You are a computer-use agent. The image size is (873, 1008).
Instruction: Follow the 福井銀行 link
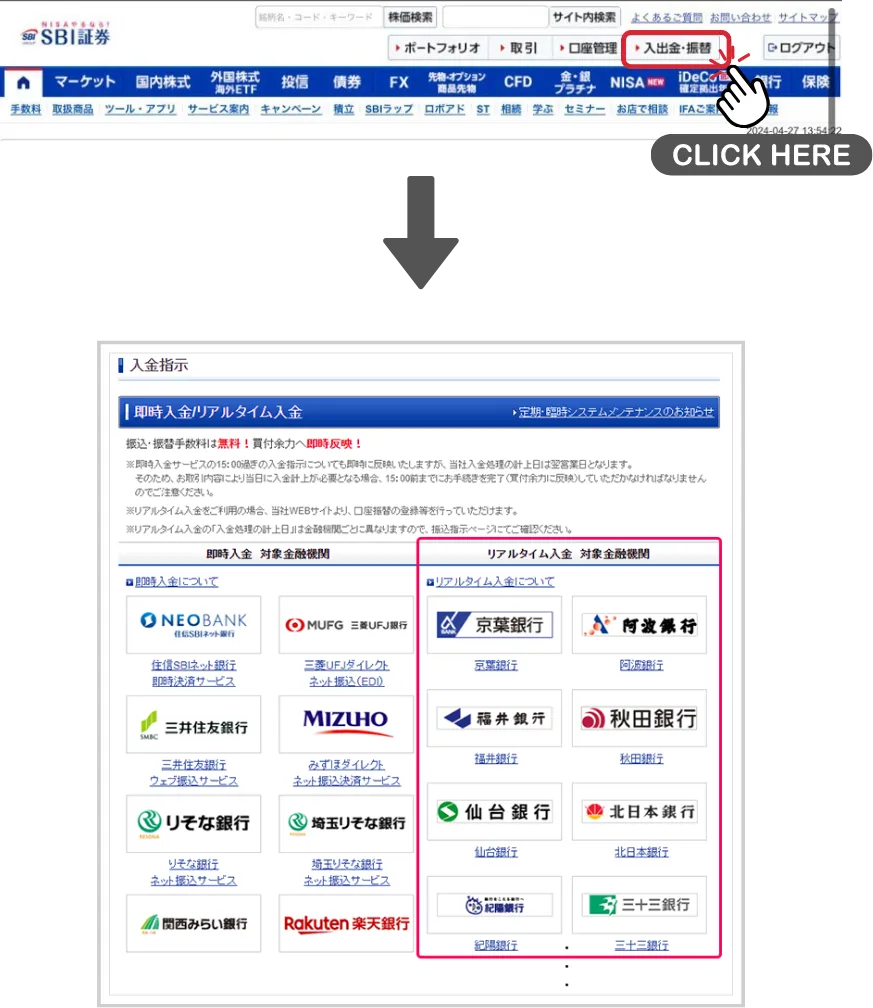click(x=494, y=758)
